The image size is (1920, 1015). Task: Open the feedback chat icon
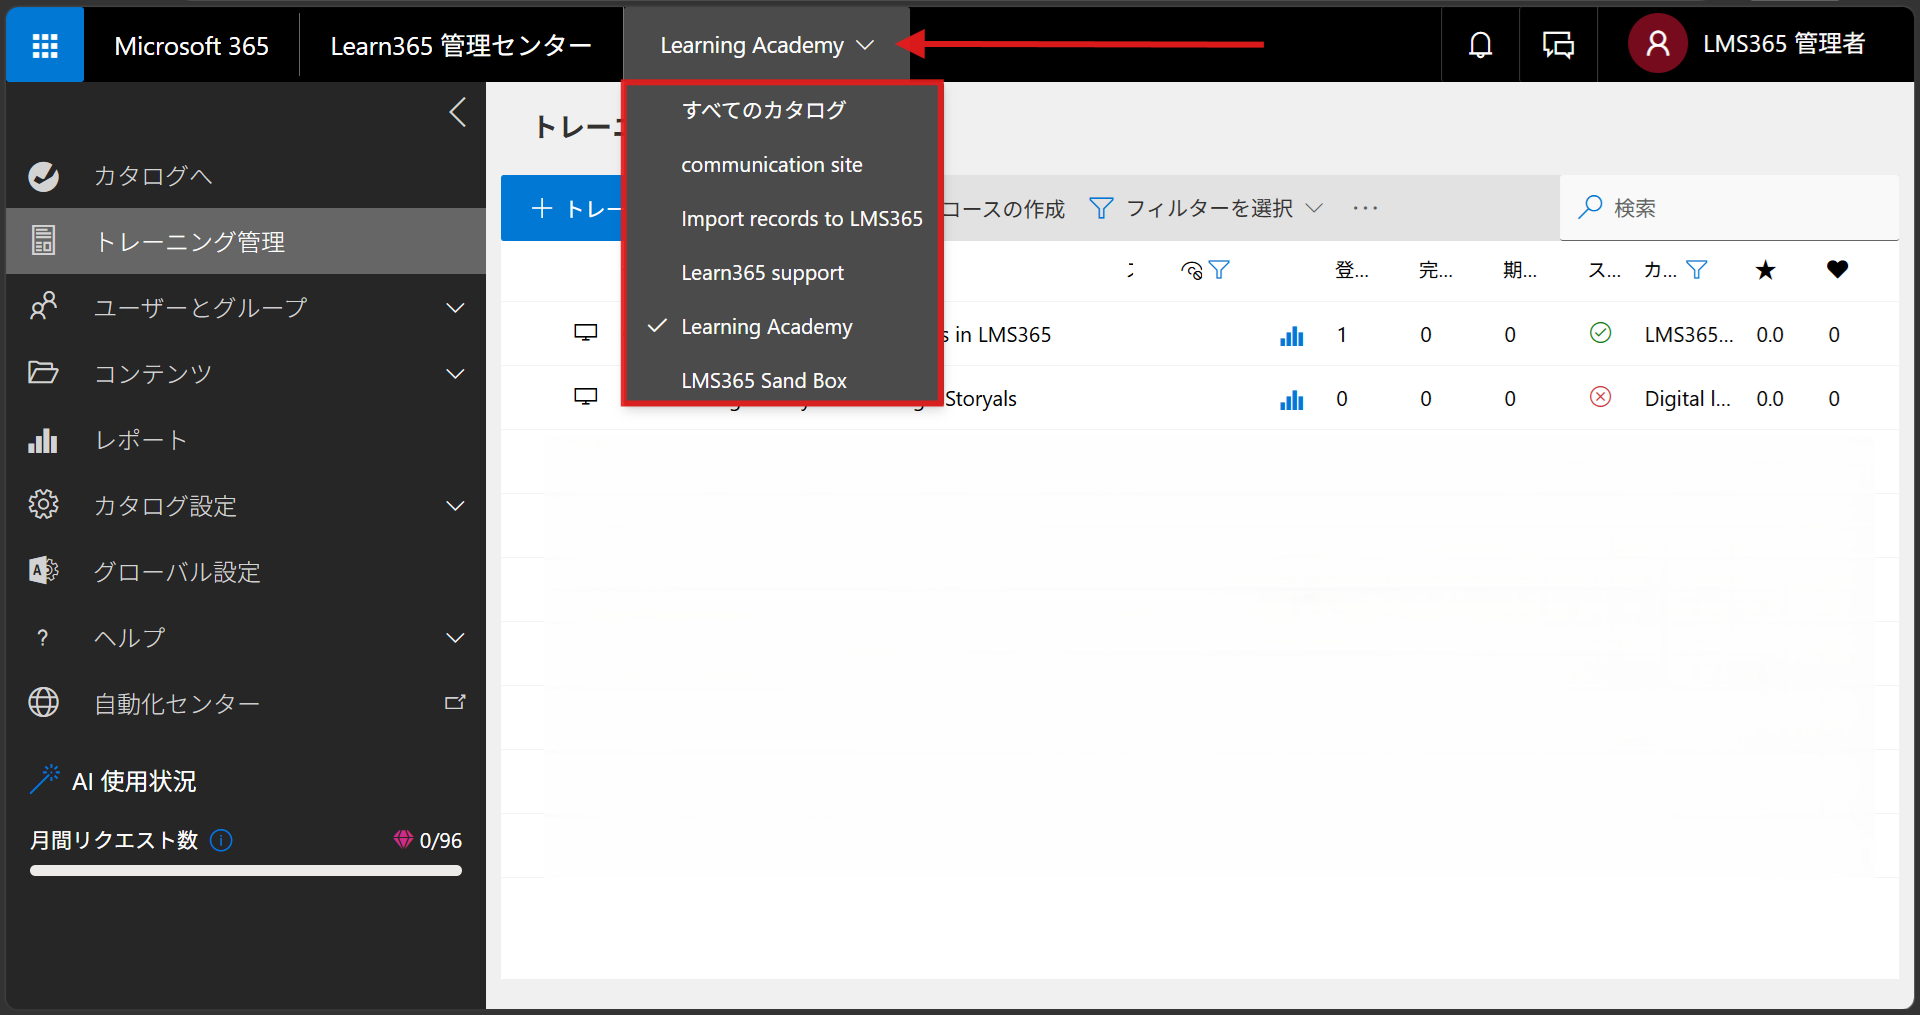click(x=1558, y=45)
